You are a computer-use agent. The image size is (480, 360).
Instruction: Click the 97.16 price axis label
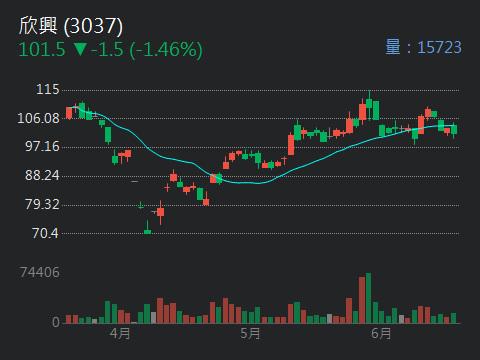point(42,147)
